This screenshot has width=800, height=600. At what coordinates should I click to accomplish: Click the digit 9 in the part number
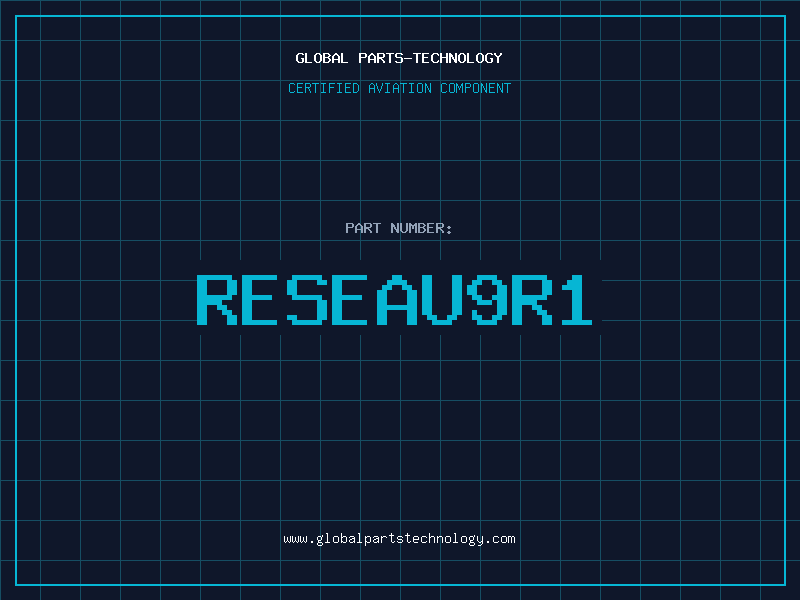(485, 299)
